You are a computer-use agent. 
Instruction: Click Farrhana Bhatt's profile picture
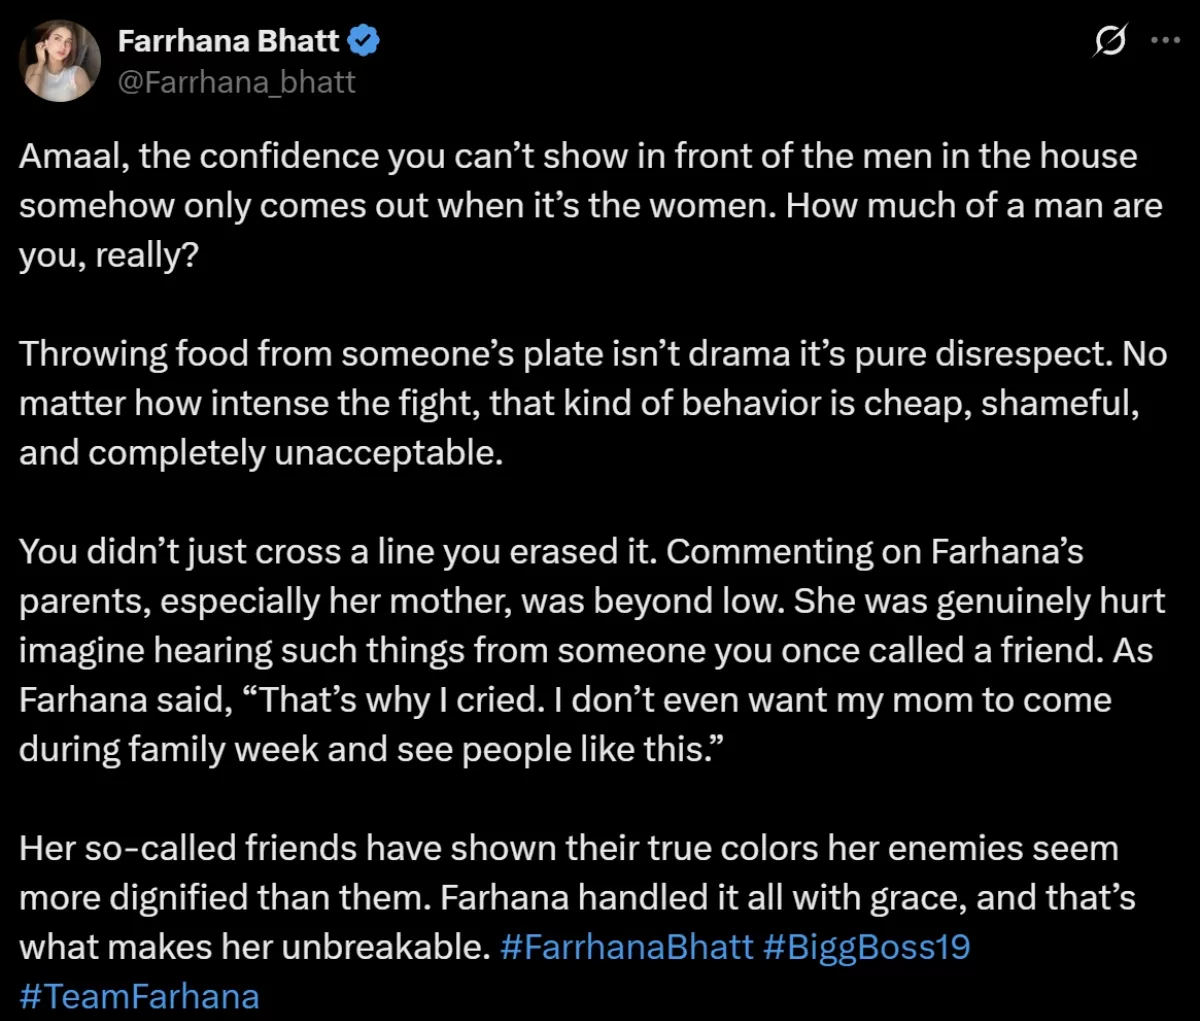pyautogui.click(x=60, y=60)
